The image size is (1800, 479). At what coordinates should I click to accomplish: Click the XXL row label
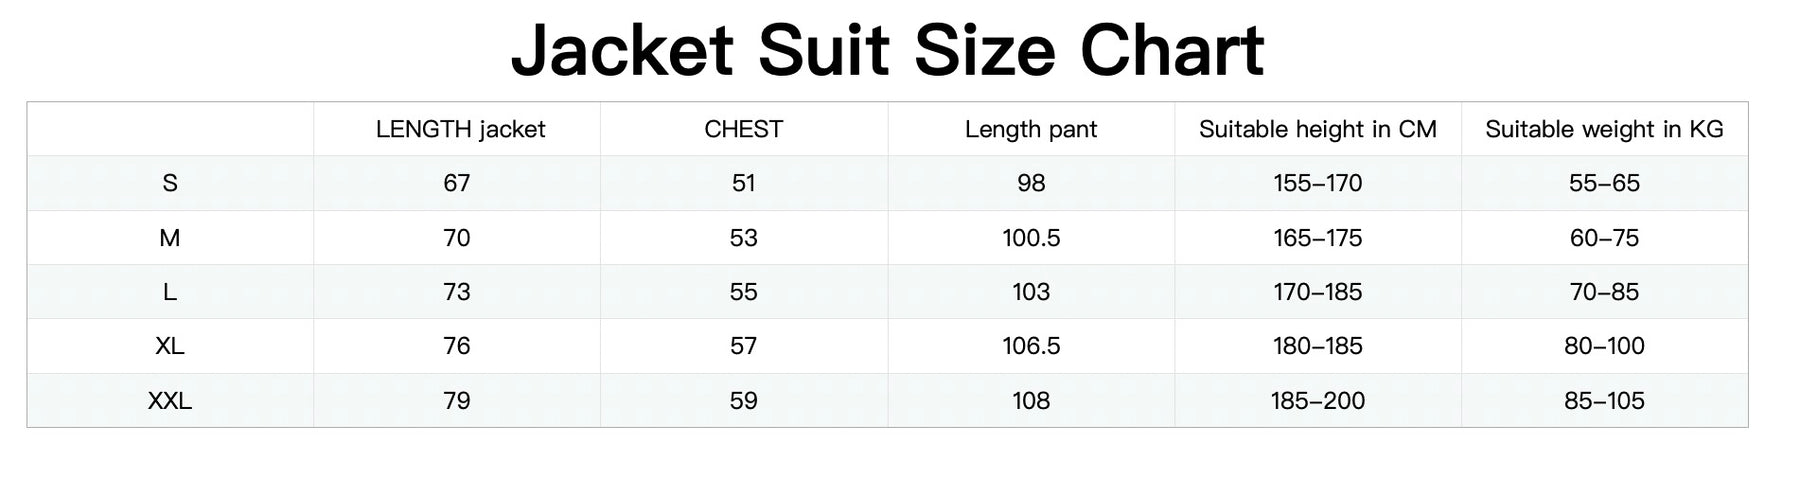pos(170,401)
